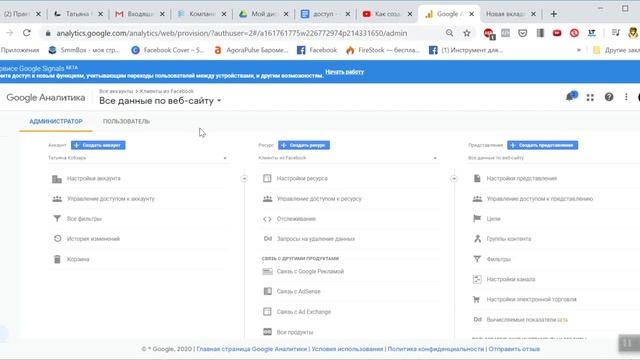Click the channel settings icon

point(477,279)
